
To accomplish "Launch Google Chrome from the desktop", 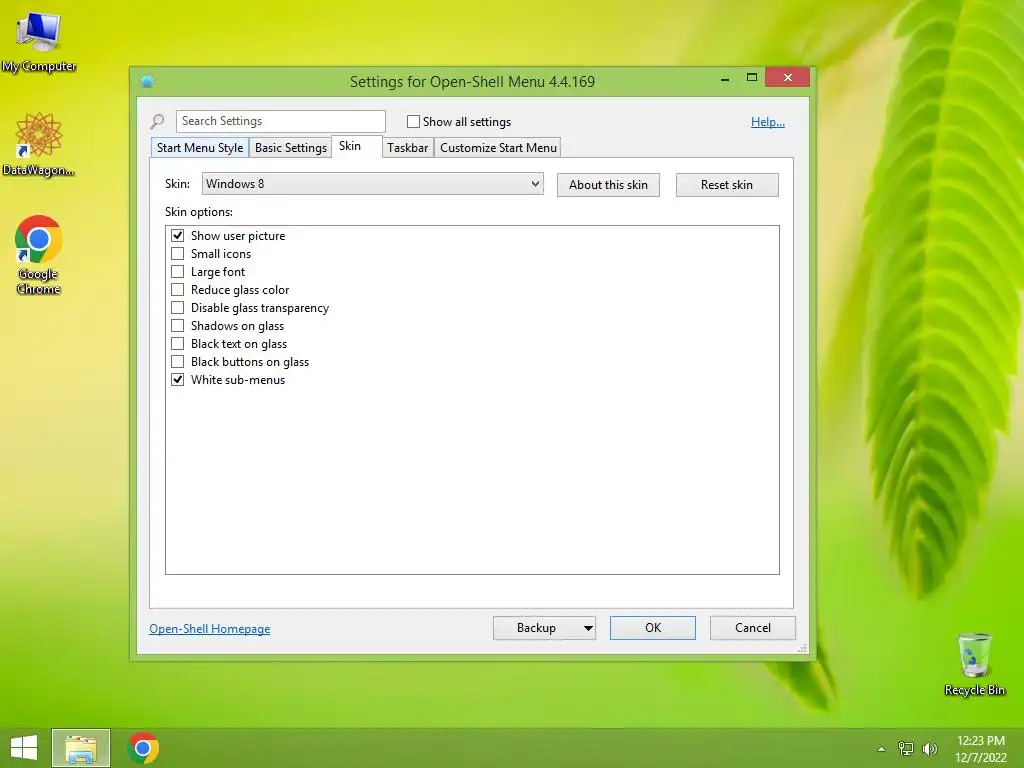I will (x=39, y=254).
